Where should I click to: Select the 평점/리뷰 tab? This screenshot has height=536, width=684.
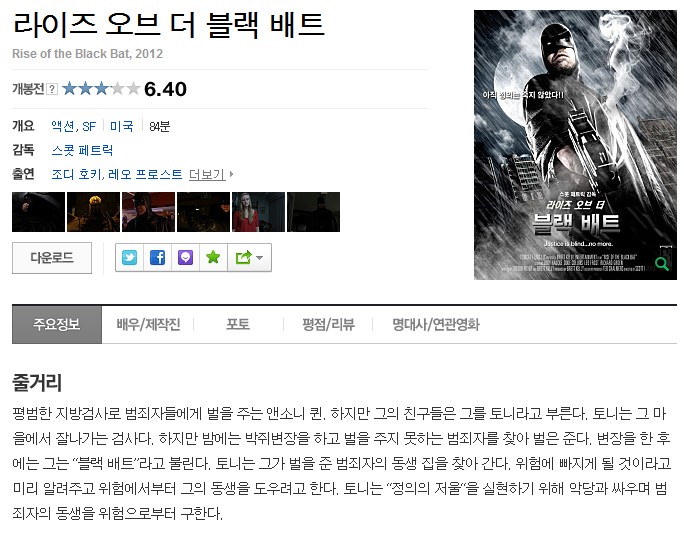coord(328,324)
